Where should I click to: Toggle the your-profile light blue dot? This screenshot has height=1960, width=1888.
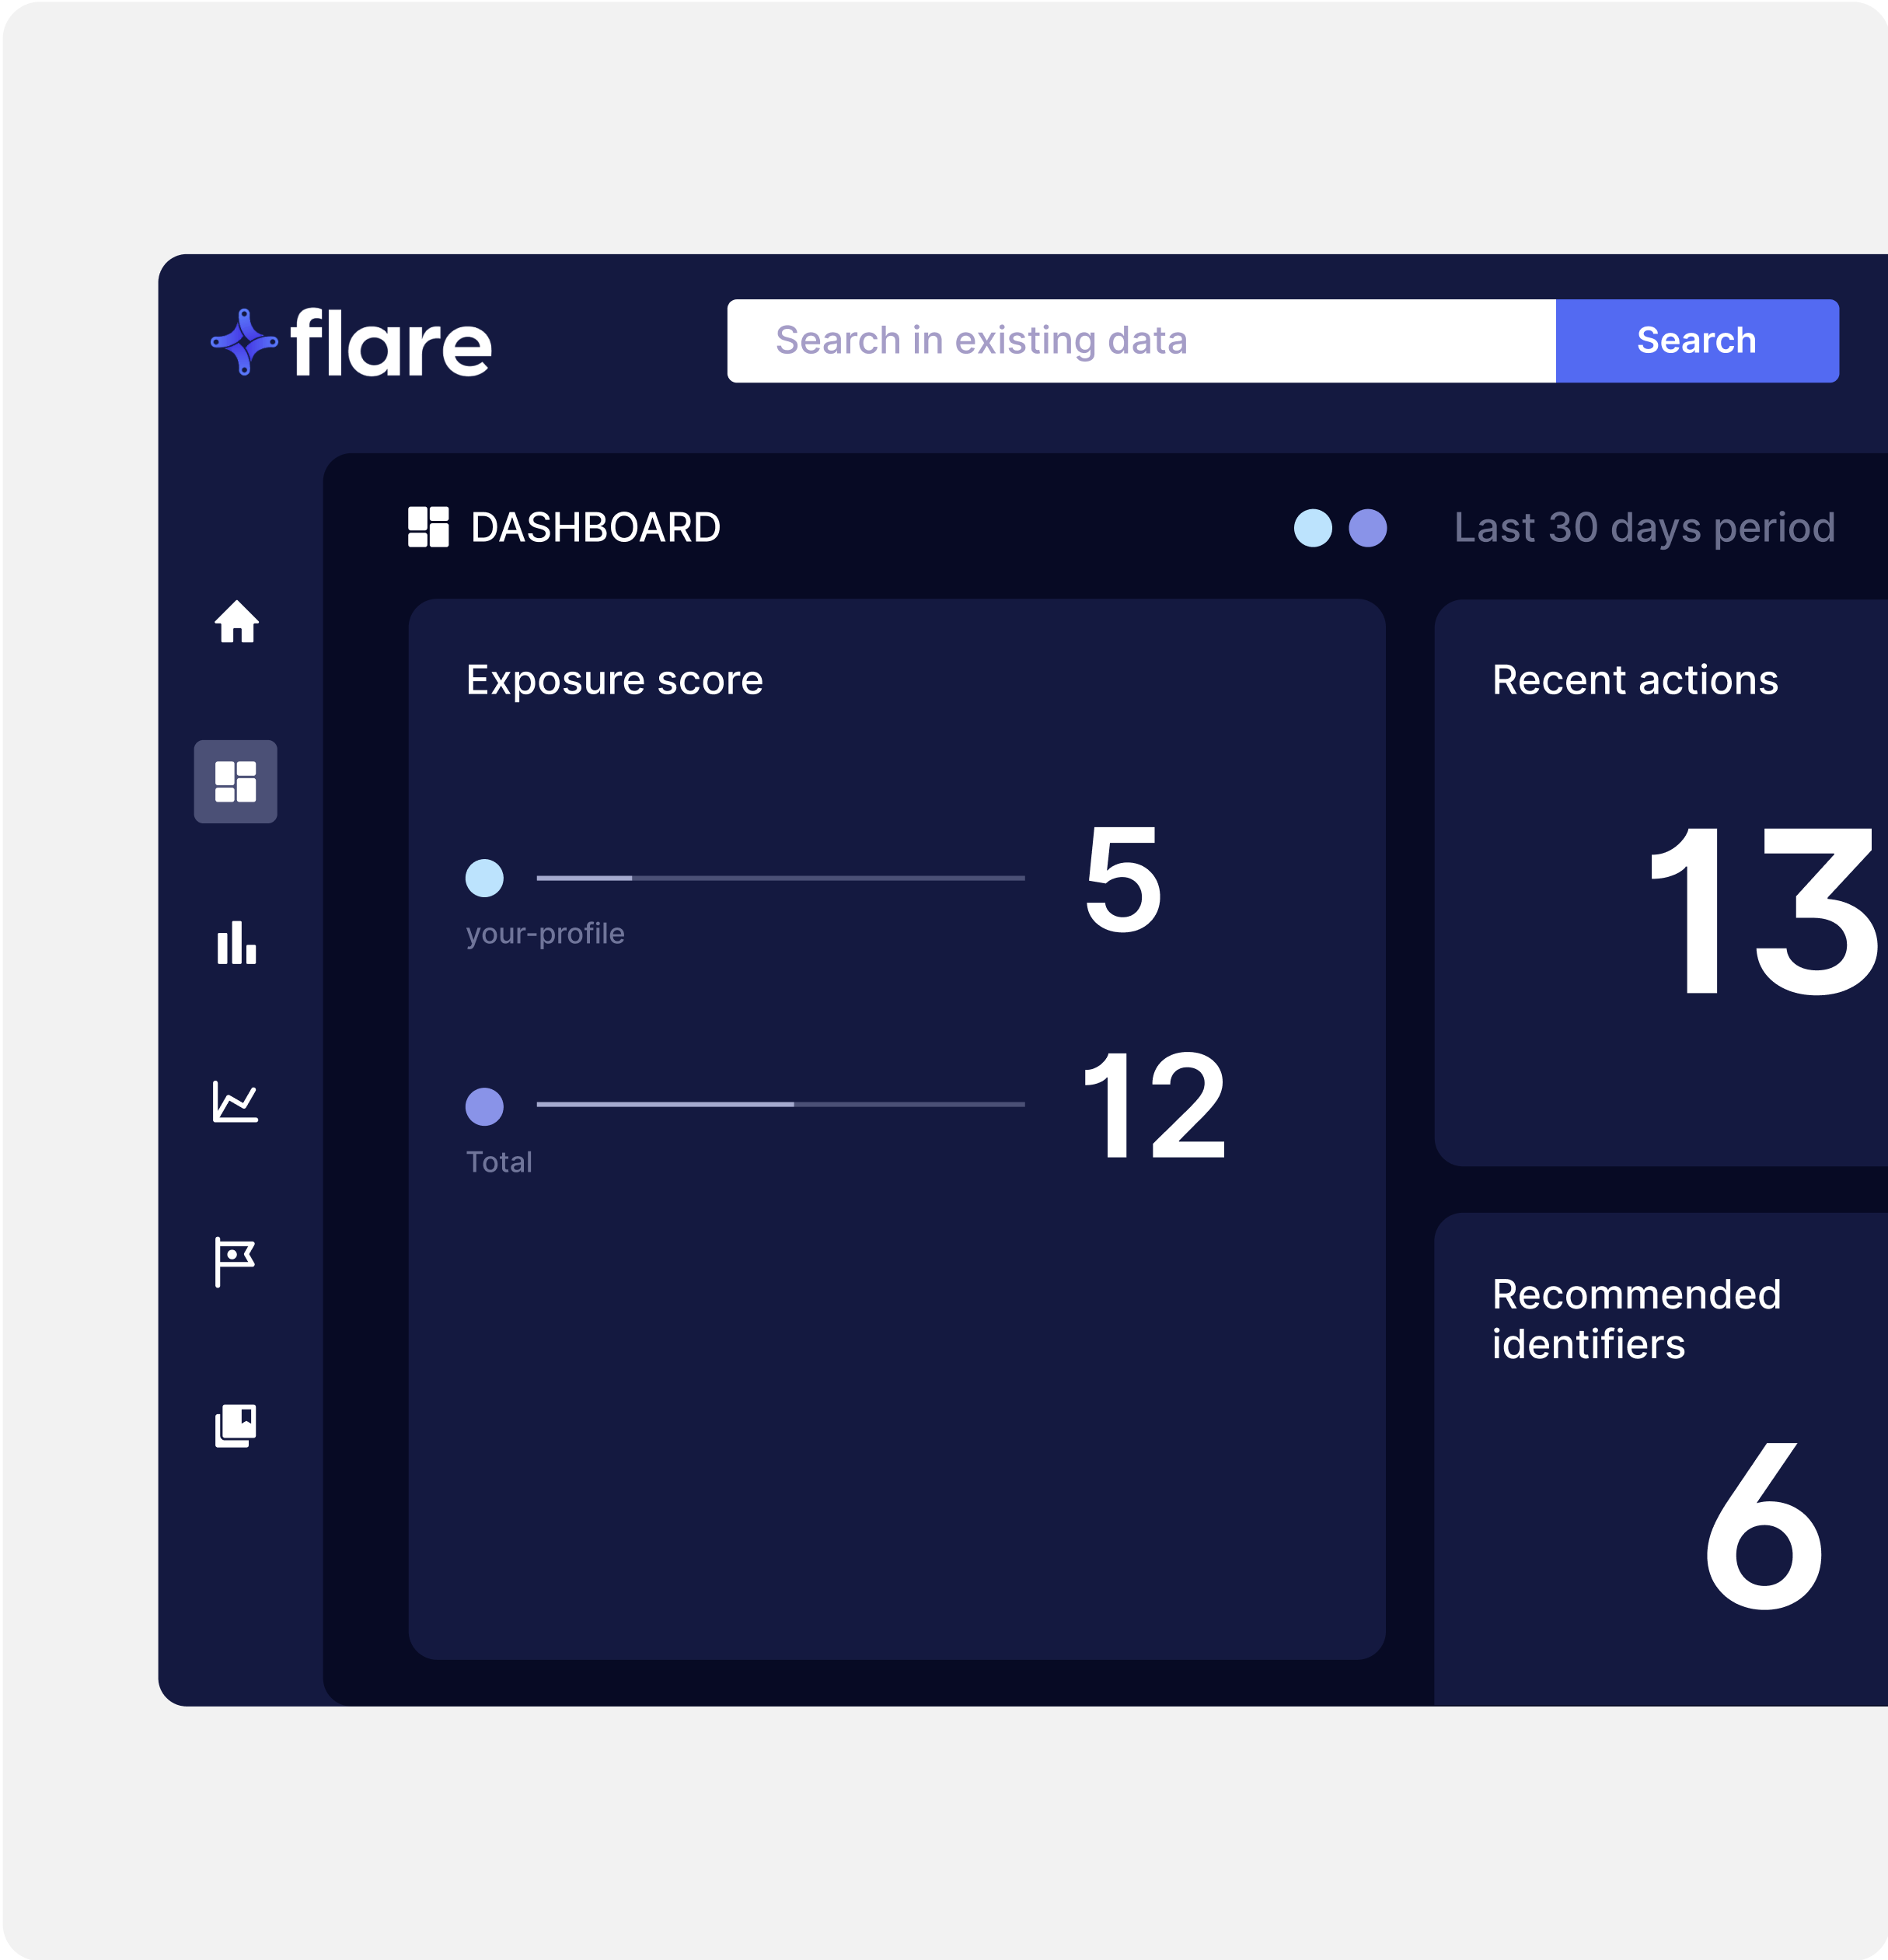[484, 878]
